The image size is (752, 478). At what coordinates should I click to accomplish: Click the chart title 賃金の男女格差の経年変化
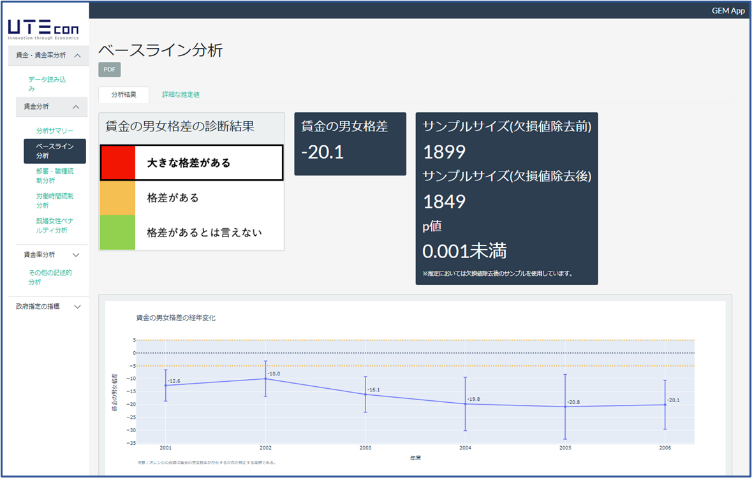176,318
